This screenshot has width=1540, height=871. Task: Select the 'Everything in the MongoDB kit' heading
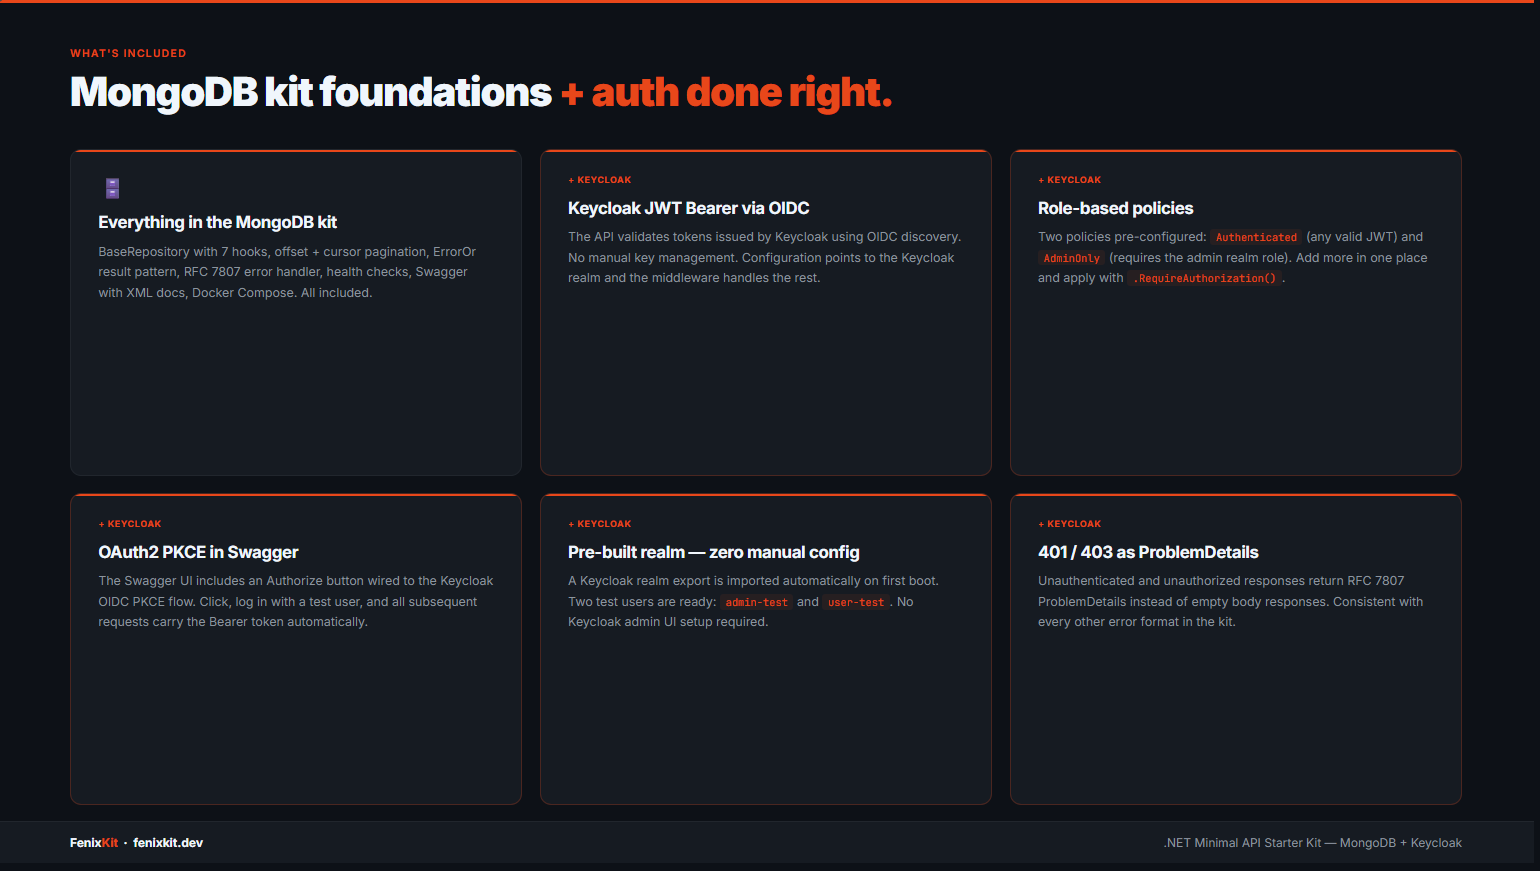click(218, 222)
